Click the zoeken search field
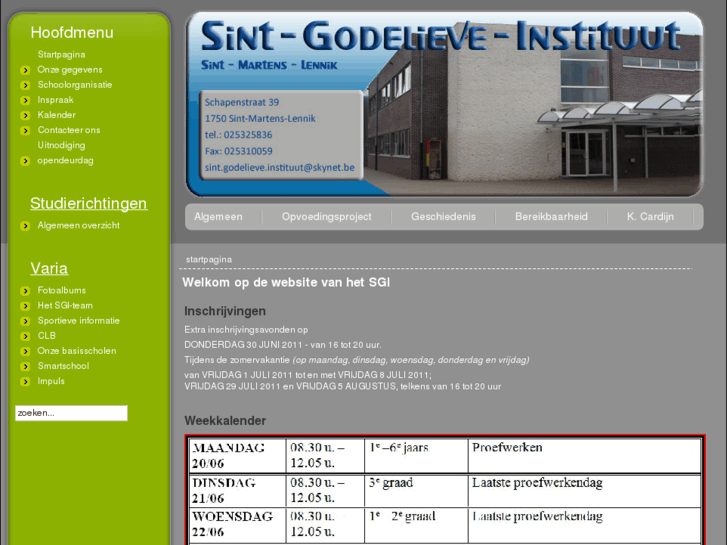 click(x=71, y=413)
